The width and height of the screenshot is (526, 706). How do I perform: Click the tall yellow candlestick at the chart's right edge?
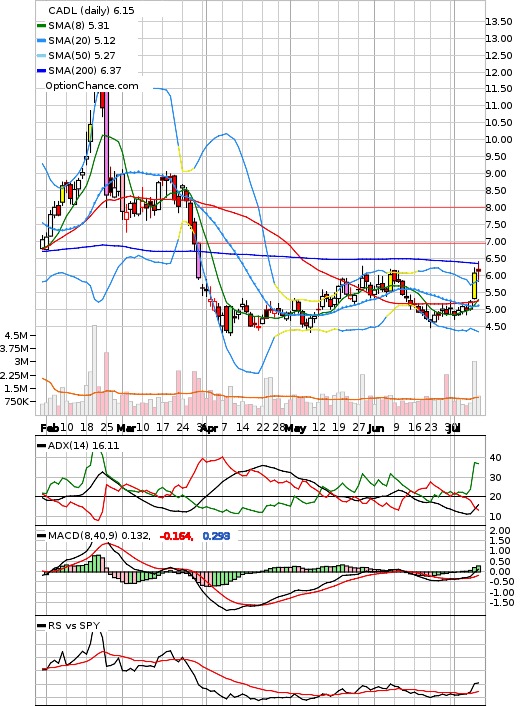tap(475, 285)
